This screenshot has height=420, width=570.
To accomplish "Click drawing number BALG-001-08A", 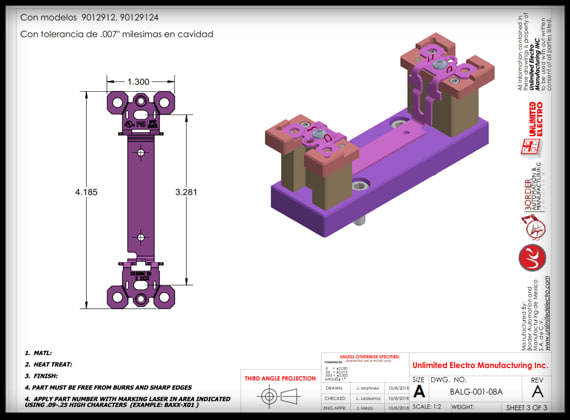I will pos(476,392).
